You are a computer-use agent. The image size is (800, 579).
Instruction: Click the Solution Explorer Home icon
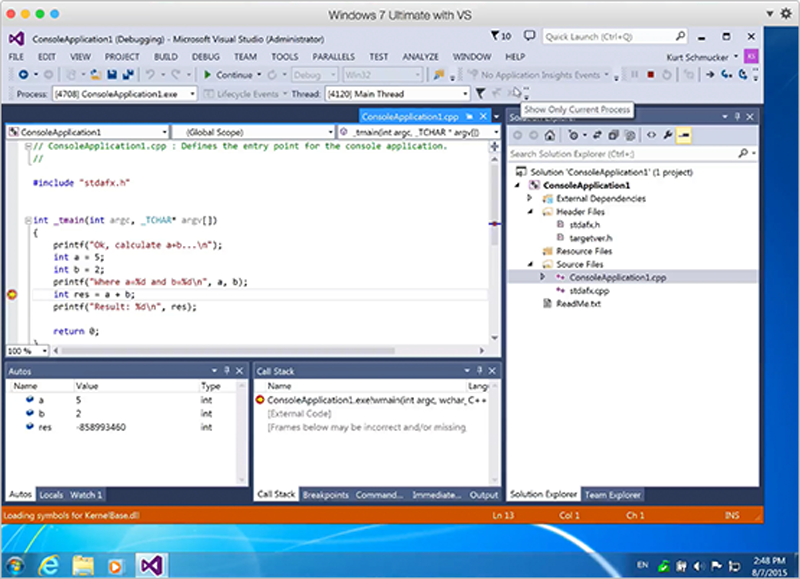(549, 135)
